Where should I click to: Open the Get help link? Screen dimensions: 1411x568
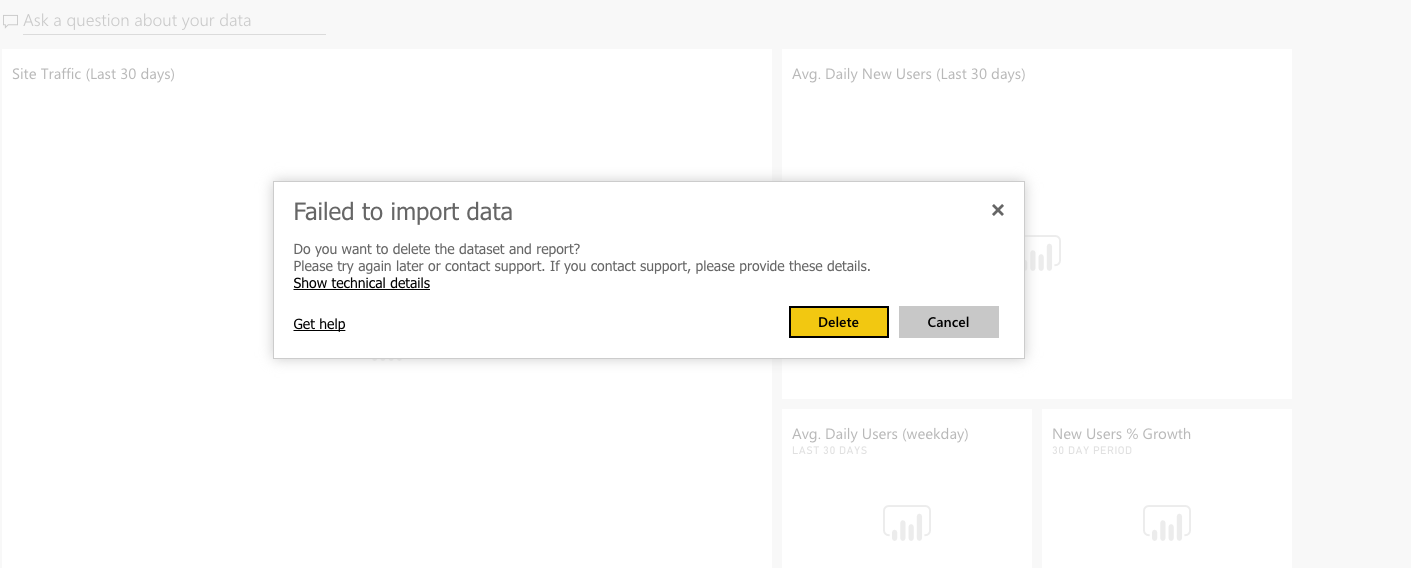pyautogui.click(x=319, y=324)
